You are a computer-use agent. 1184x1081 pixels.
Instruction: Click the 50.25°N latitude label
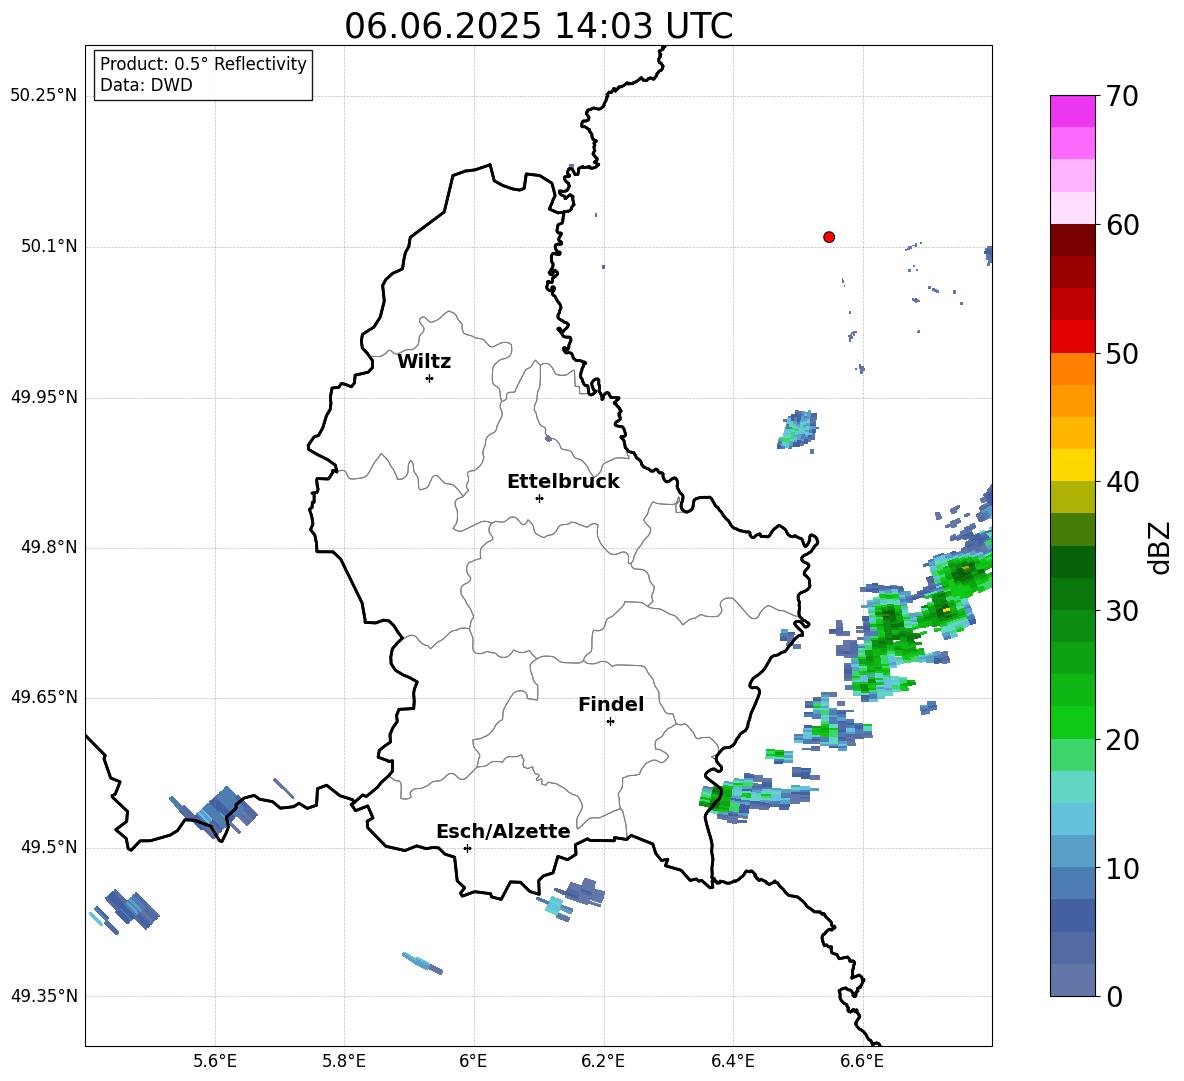tap(44, 96)
